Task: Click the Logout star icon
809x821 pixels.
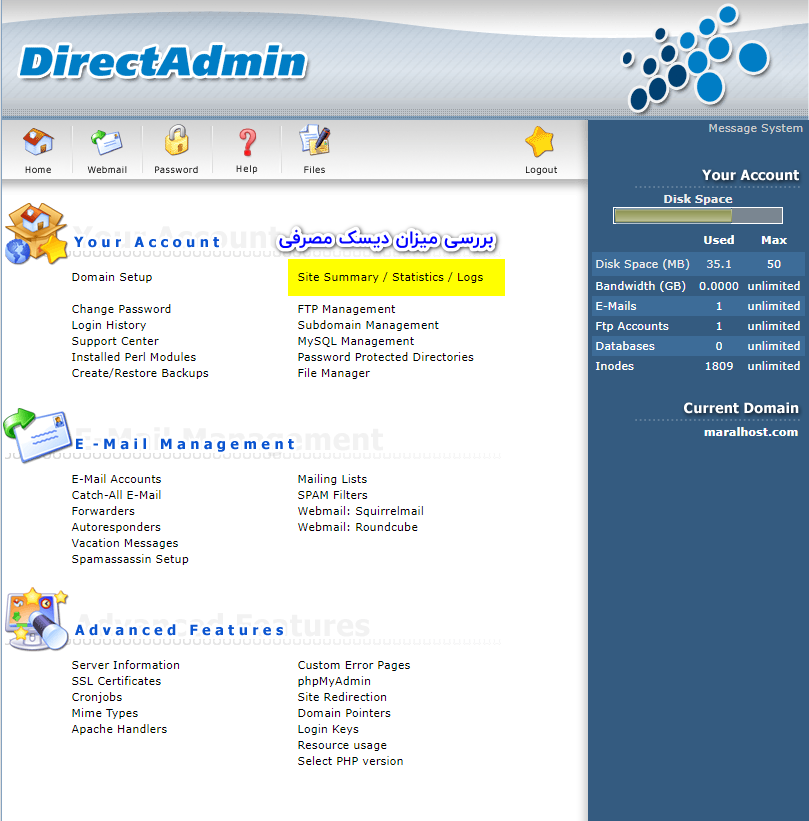Action: [x=540, y=141]
